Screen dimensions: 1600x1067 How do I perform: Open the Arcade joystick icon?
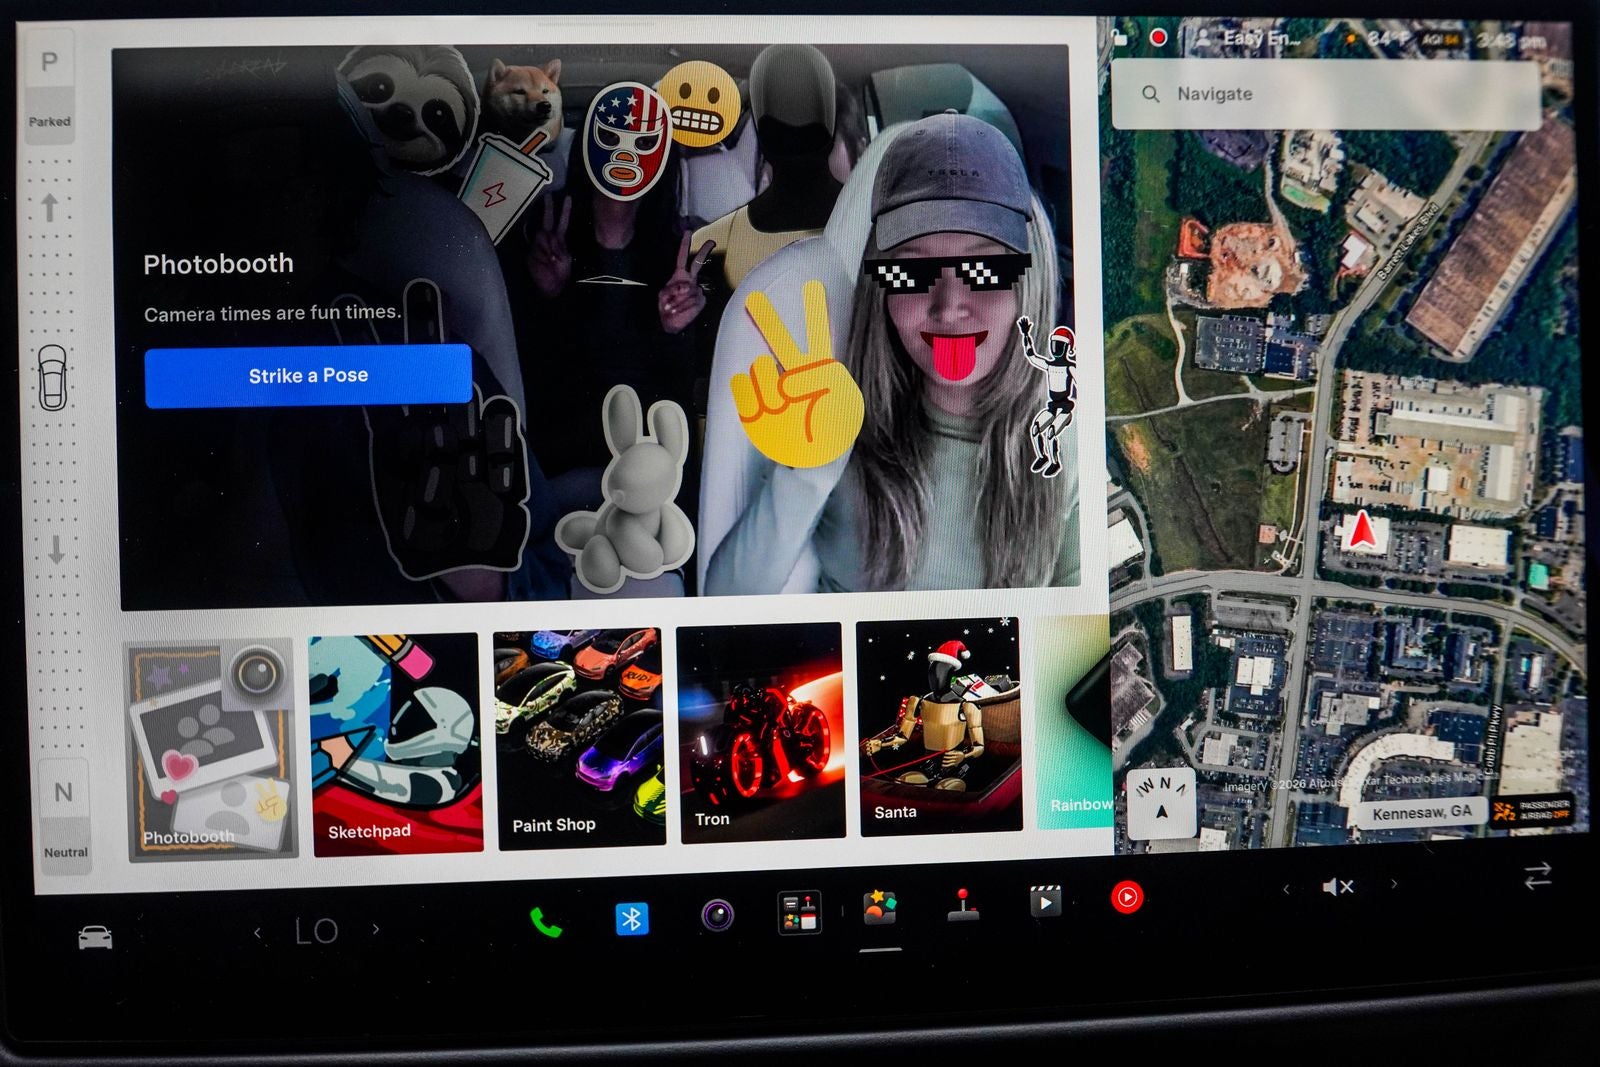click(x=963, y=904)
